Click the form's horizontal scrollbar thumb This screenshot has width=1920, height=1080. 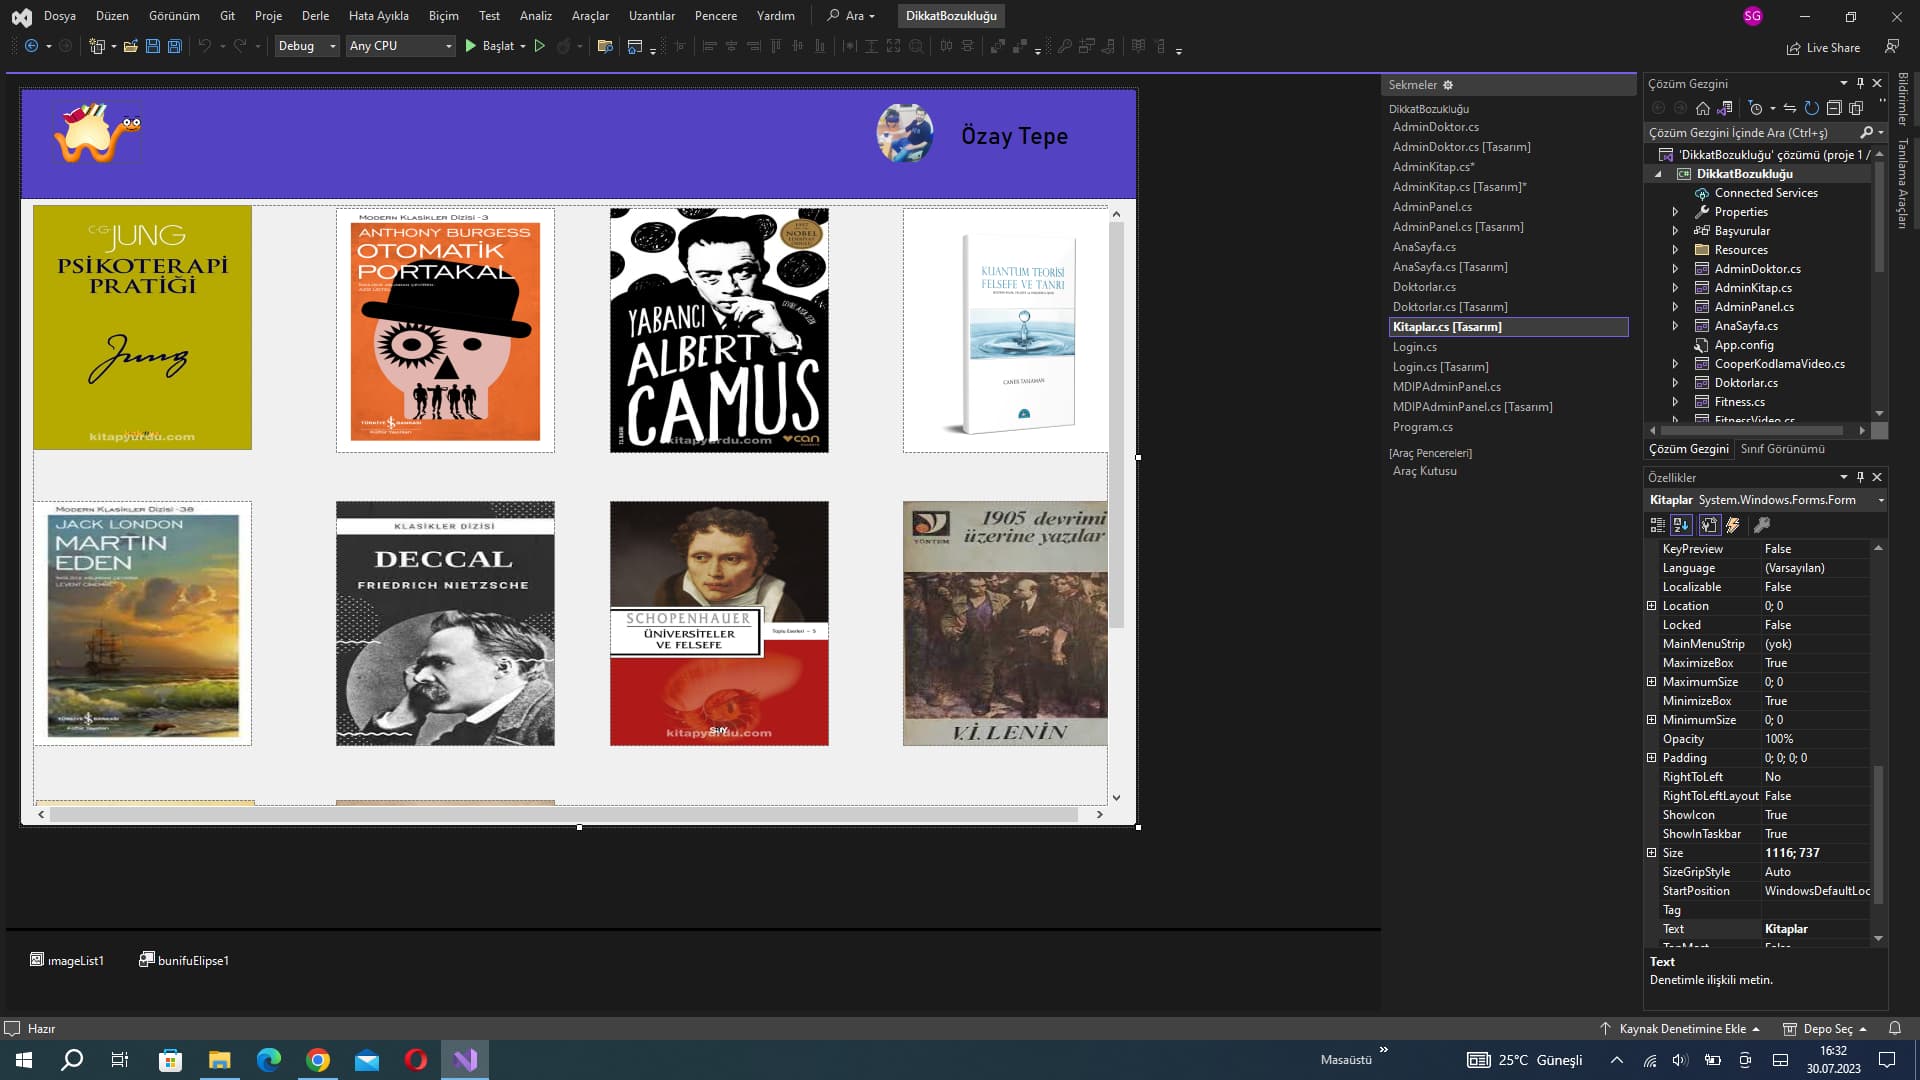pos(563,815)
